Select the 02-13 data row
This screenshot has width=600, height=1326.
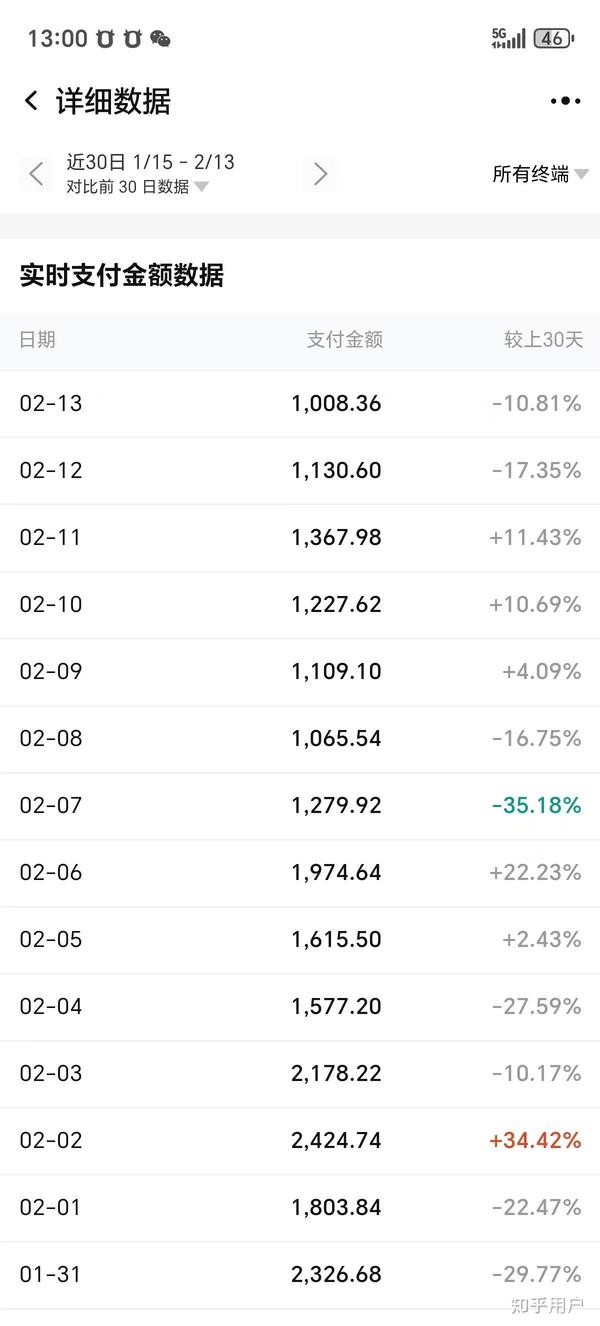pyautogui.click(x=300, y=404)
